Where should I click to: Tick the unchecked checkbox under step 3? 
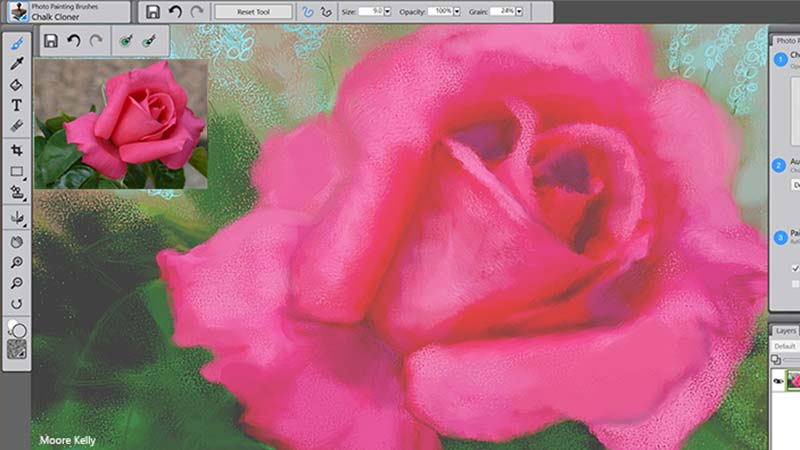(x=795, y=284)
